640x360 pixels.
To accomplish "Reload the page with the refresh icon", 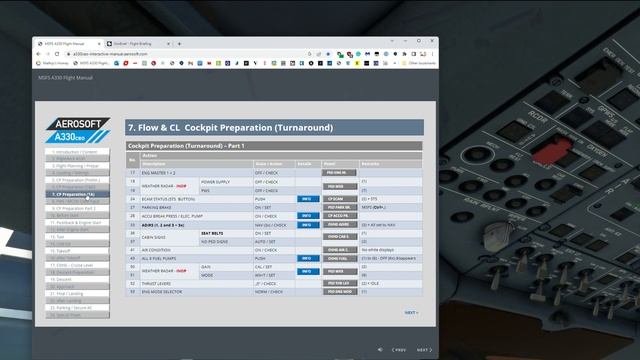I will tap(57, 54).
